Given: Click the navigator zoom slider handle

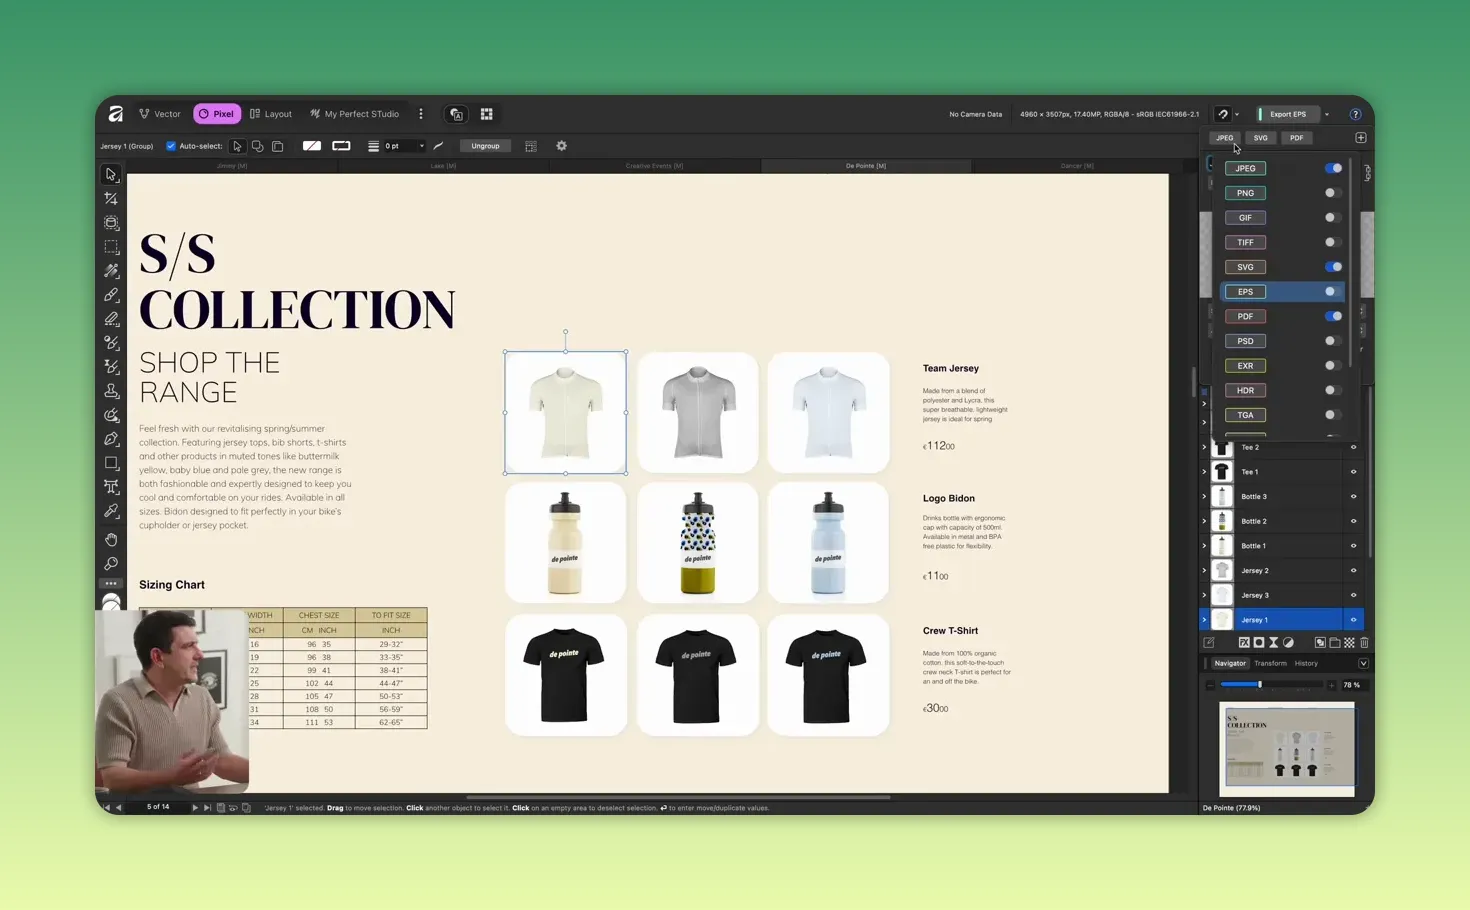Looking at the screenshot, I should [1259, 685].
